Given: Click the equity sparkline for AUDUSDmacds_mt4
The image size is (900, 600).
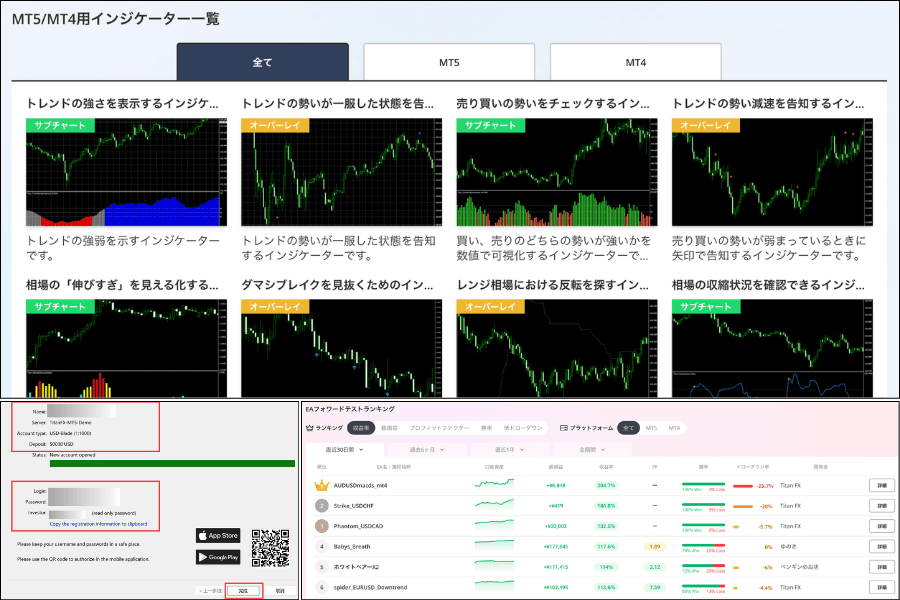Looking at the screenshot, I should click(x=494, y=484).
